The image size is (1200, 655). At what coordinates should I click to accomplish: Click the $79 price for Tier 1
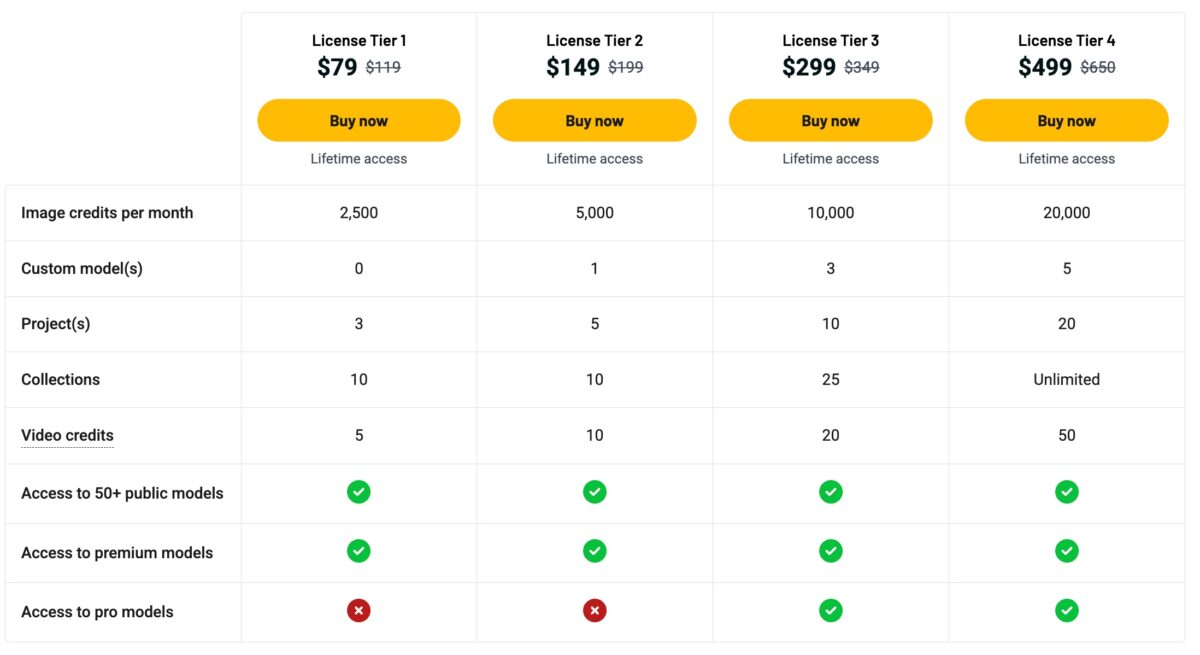tap(337, 66)
